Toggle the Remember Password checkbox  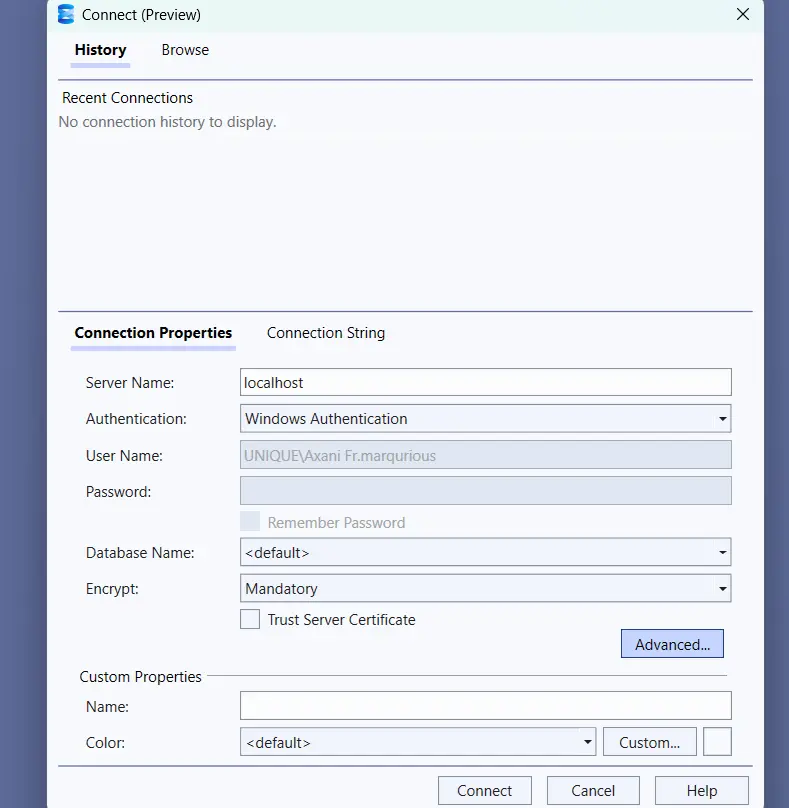tap(250, 521)
